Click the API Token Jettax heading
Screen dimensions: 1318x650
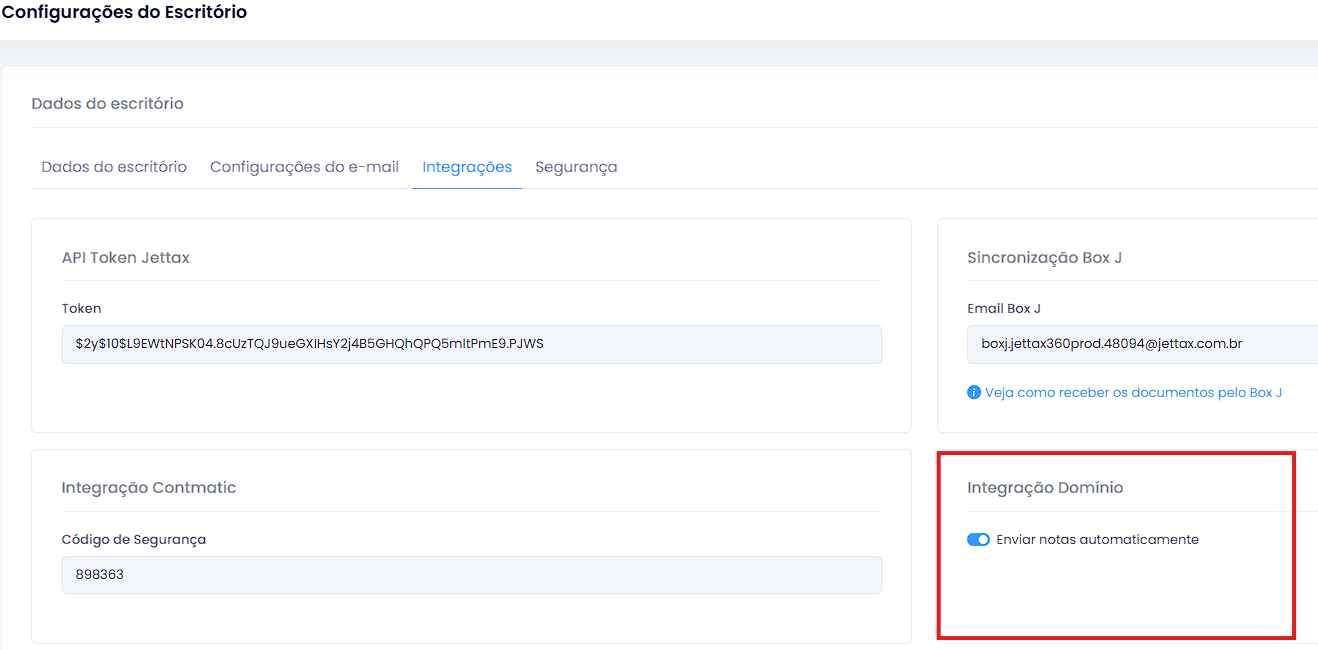click(126, 258)
